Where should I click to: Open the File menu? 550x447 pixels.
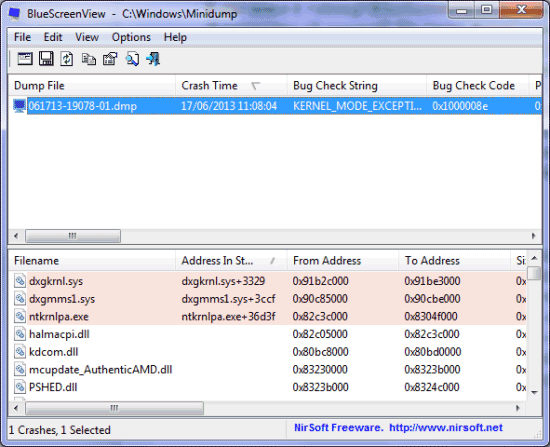22,37
